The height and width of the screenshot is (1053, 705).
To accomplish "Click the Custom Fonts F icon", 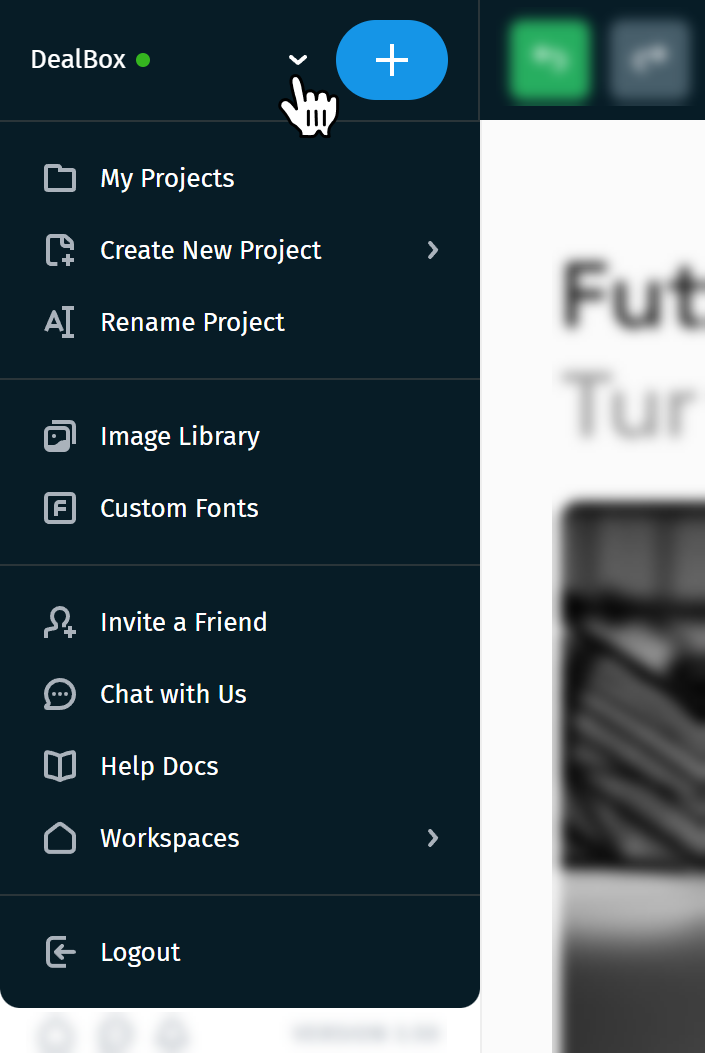I will tap(60, 508).
